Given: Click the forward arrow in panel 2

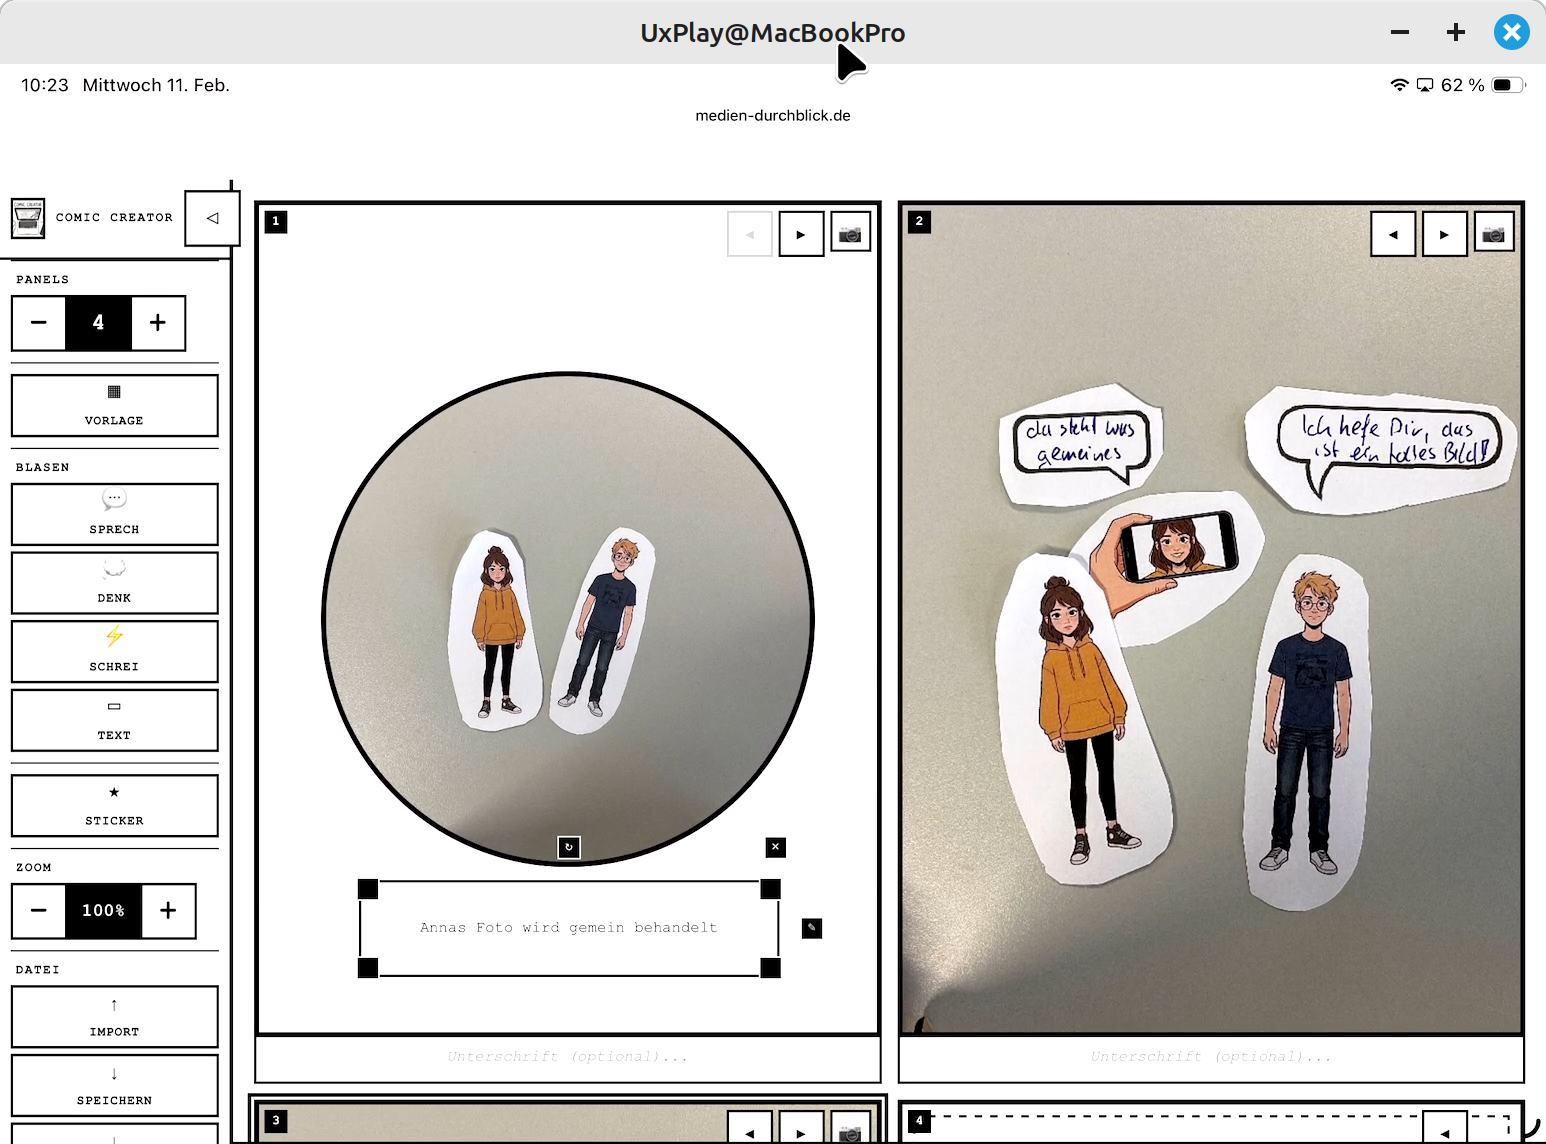Looking at the screenshot, I should [x=1444, y=234].
